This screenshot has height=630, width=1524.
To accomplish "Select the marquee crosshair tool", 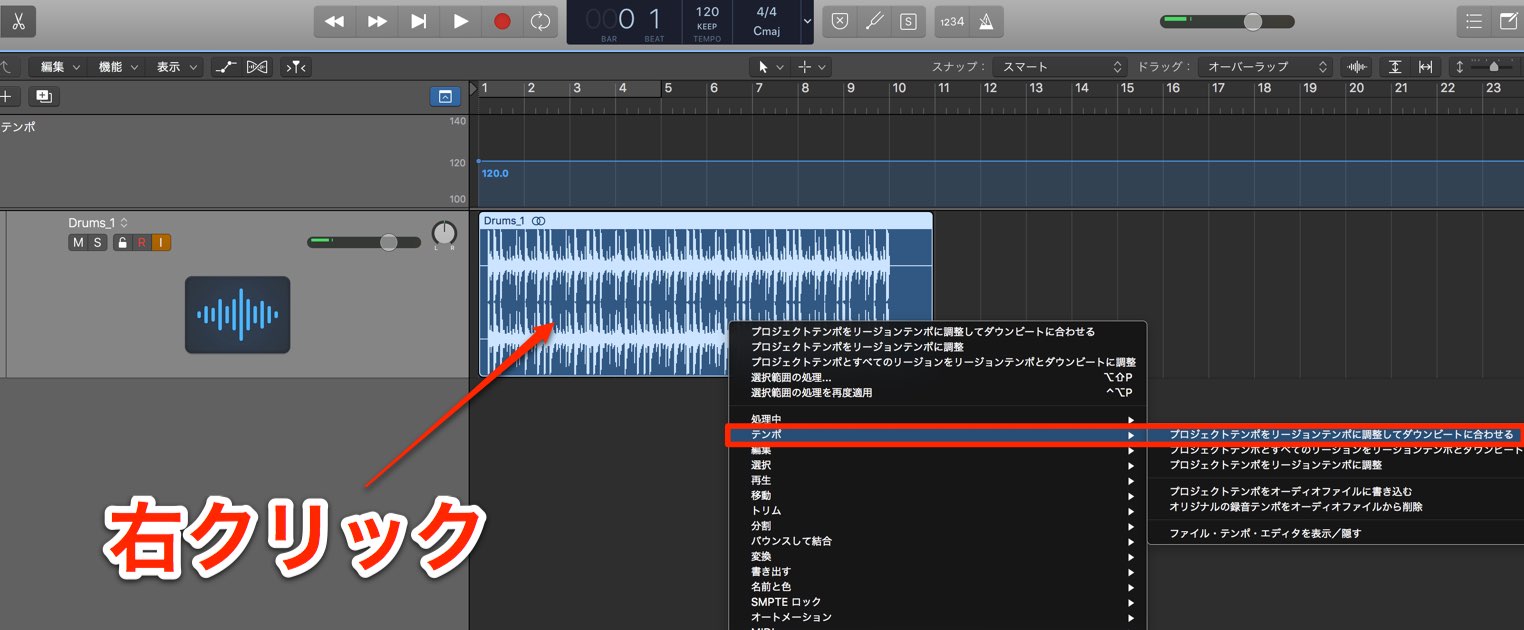I will coord(804,67).
